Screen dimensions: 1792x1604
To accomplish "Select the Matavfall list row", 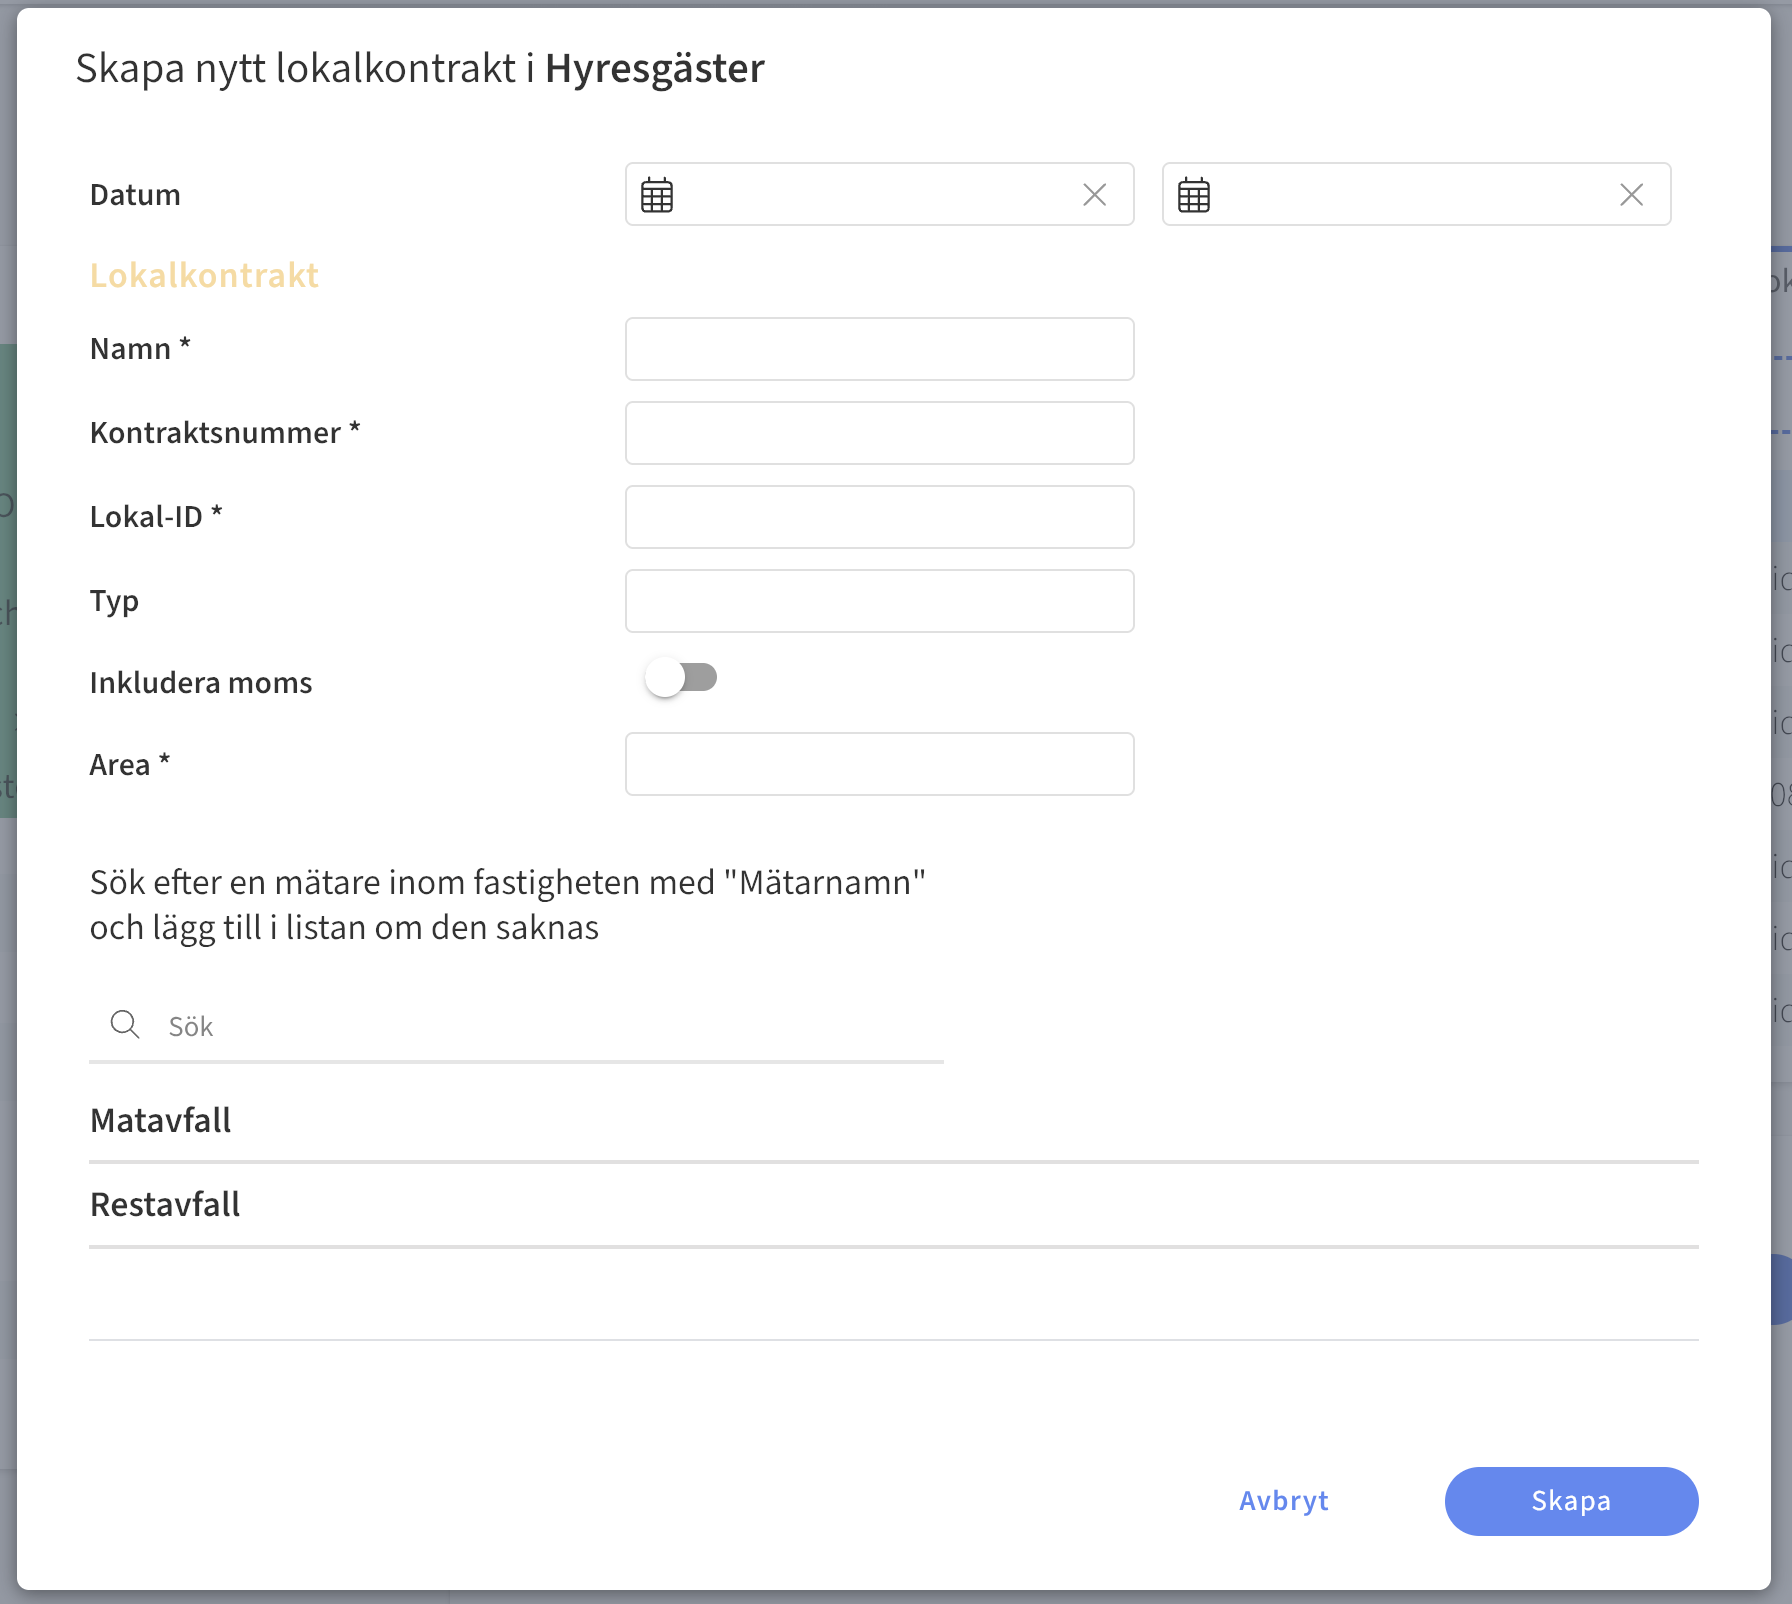I will pyautogui.click(x=894, y=1121).
